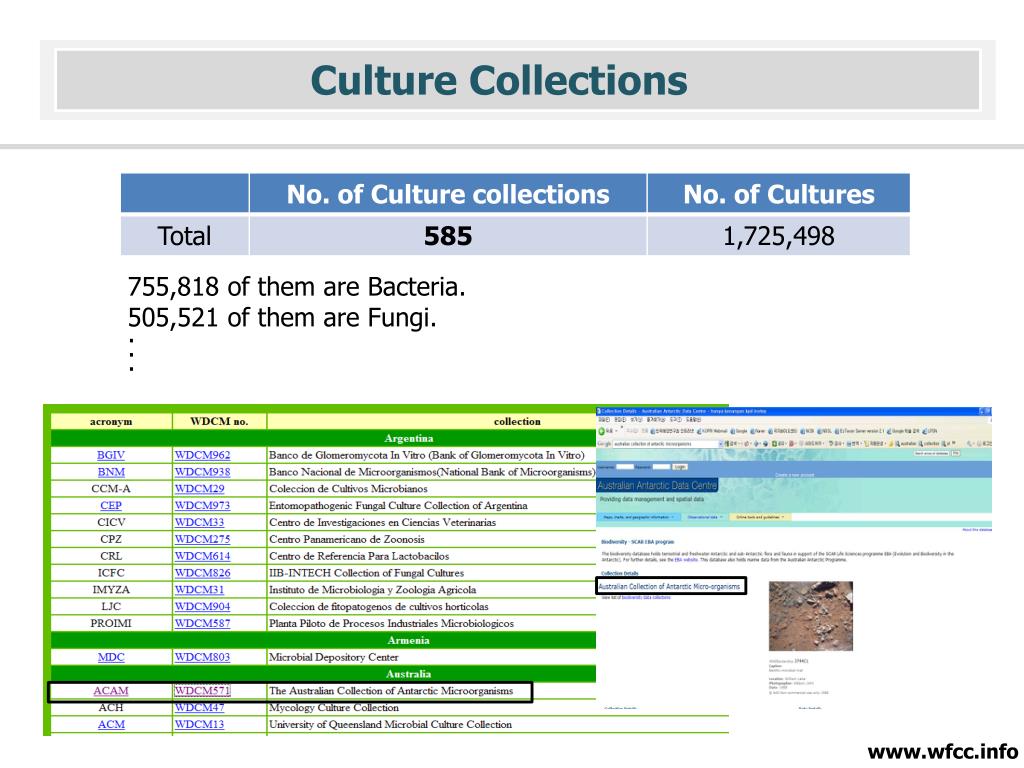Follow the WDCM614 link
The image size is (1024, 768).
click(x=202, y=556)
